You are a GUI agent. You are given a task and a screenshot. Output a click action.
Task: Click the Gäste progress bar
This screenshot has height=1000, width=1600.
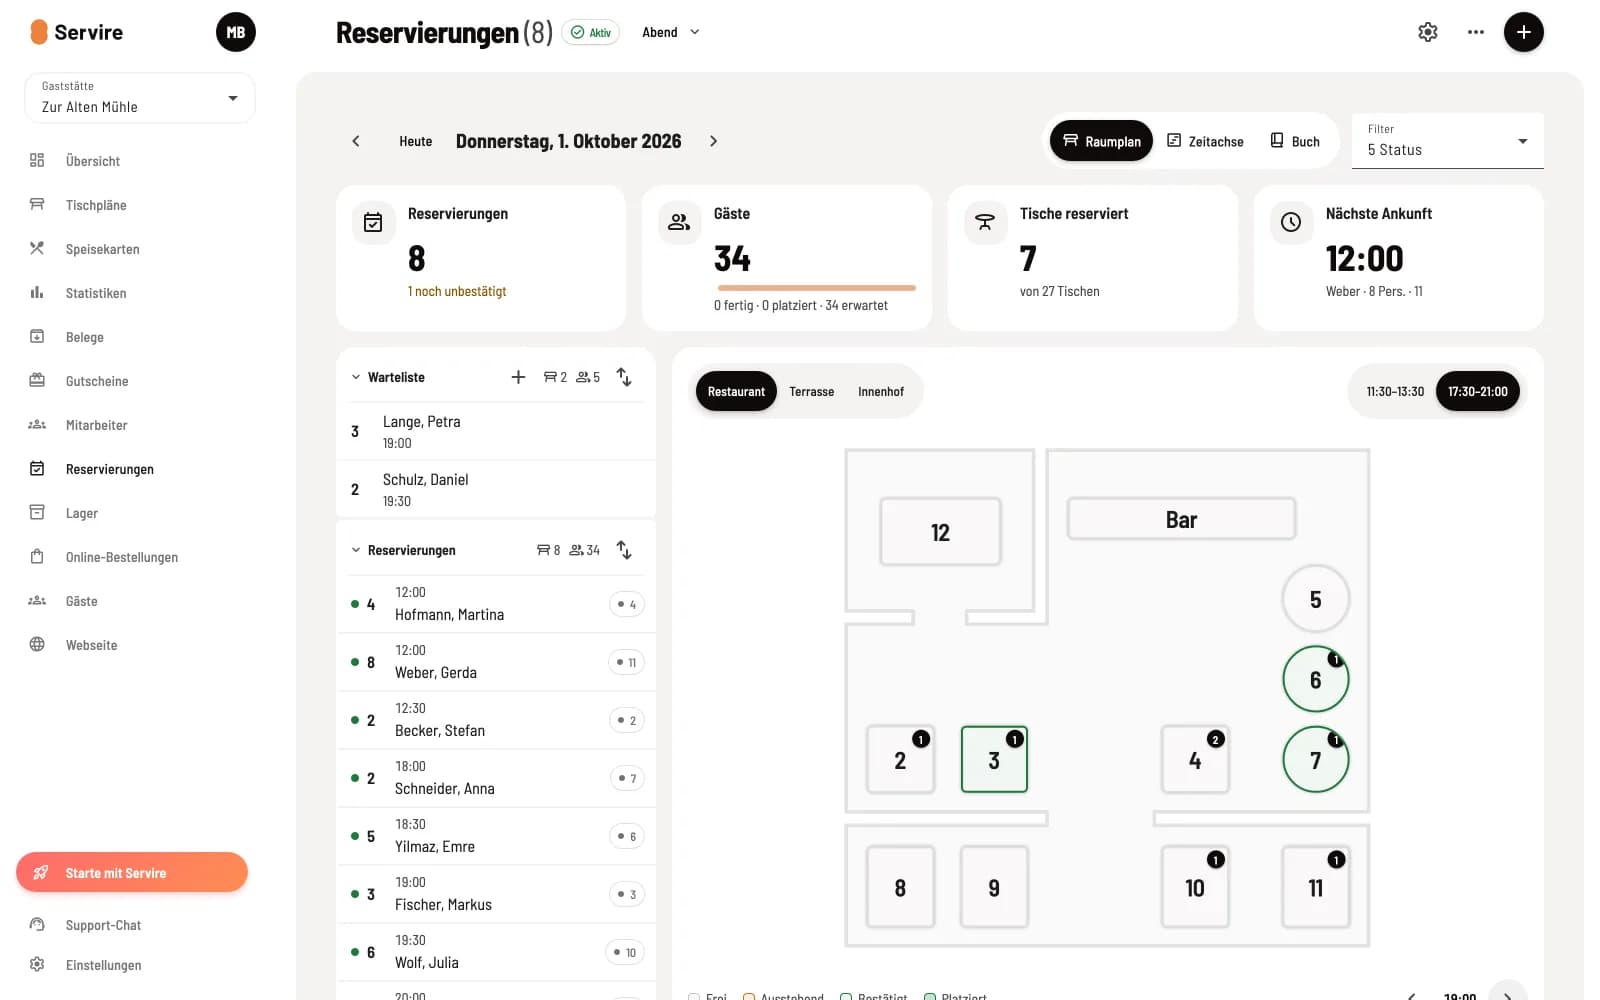tap(815, 288)
